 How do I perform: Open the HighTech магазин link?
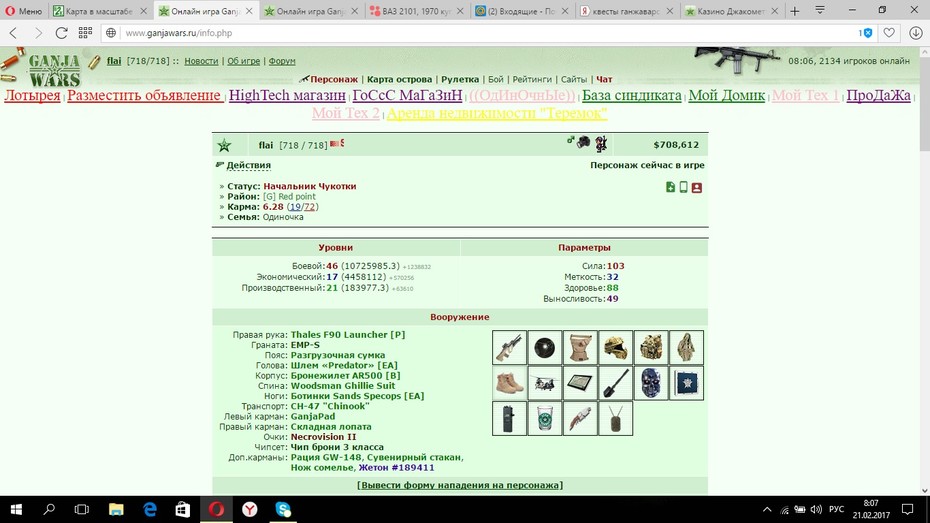[287, 95]
